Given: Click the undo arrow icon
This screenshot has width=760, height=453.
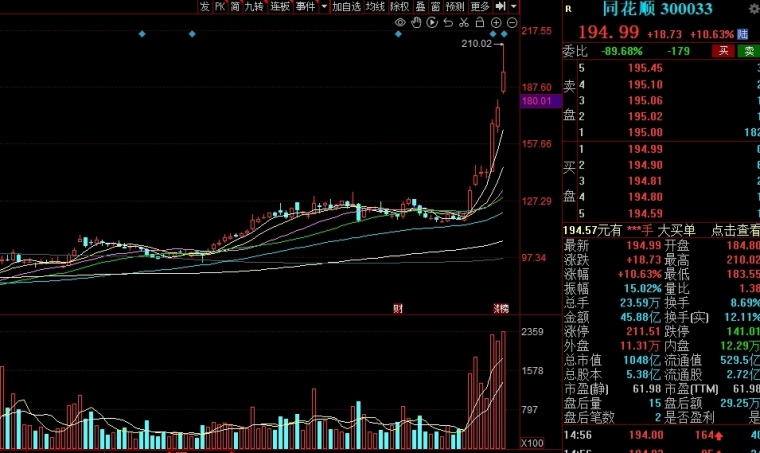Looking at the screenshot, I should click(448, 22).
